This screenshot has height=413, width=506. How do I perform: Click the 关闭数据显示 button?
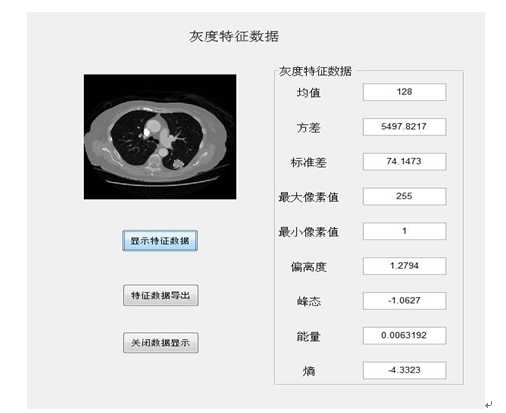[161, 342]
